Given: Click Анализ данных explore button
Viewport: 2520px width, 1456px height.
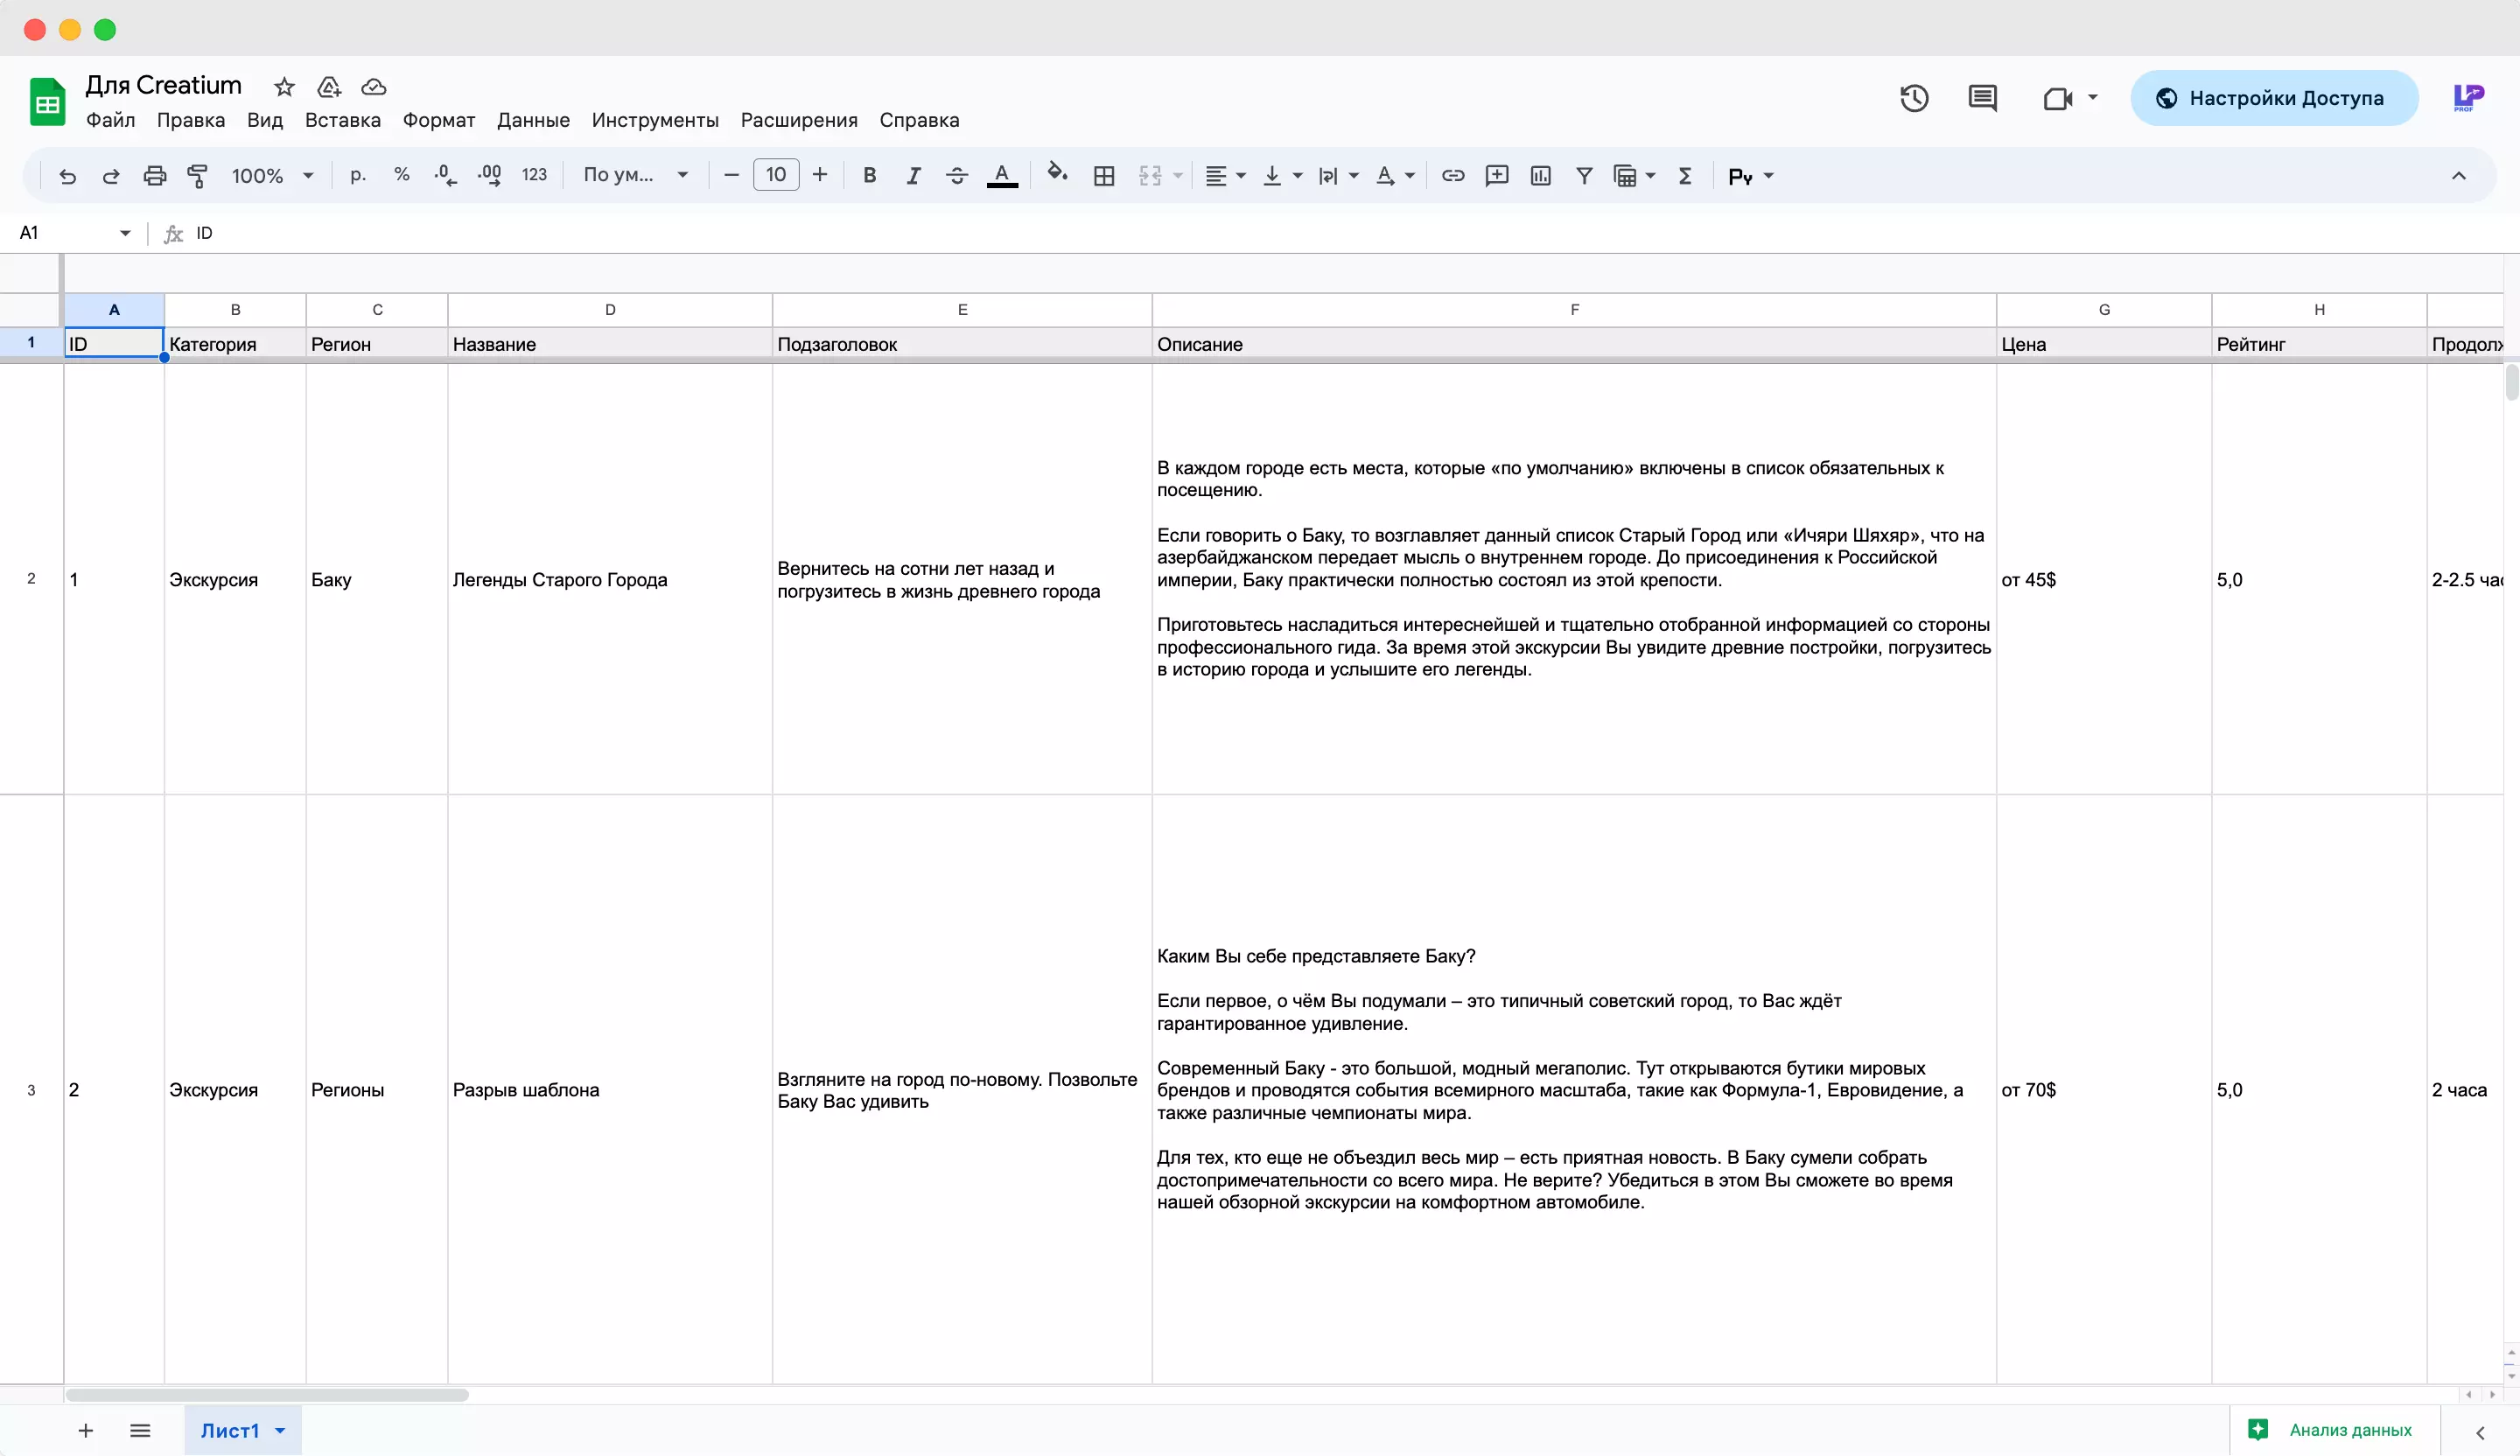Looking at the screenshot, I should point(2334,1431).
